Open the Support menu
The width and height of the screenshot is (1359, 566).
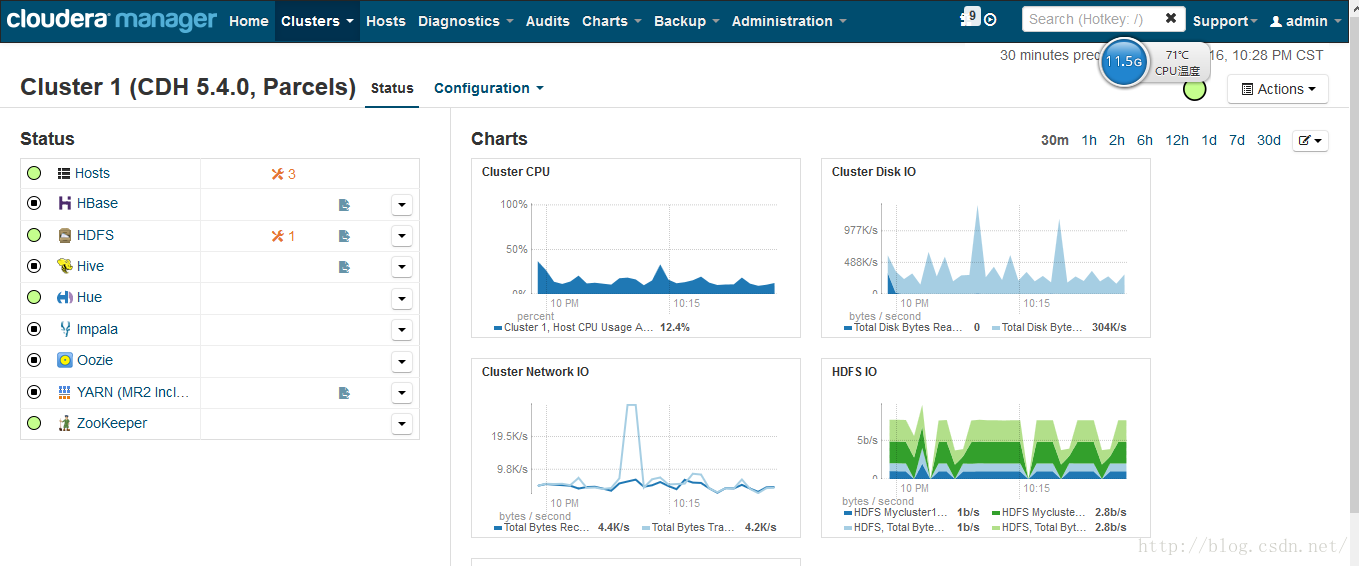(1226, 21)
